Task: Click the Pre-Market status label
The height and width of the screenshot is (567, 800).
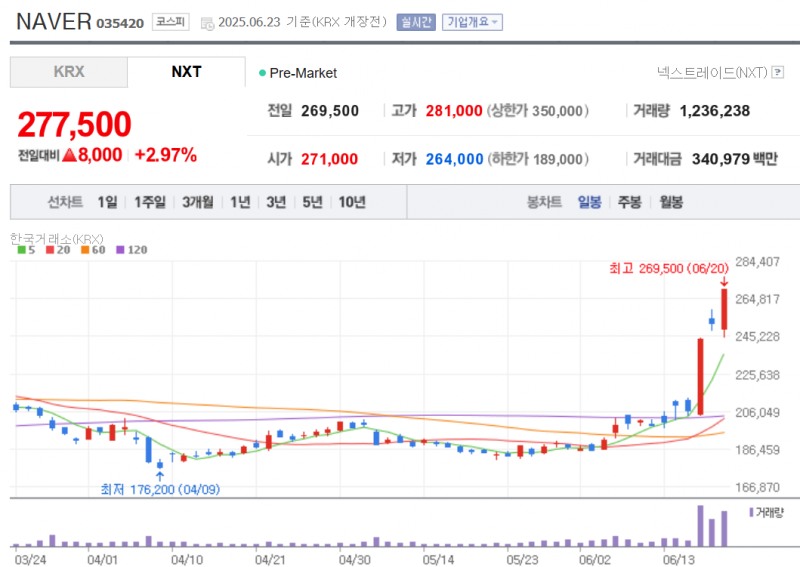Action: coord(303,73)
